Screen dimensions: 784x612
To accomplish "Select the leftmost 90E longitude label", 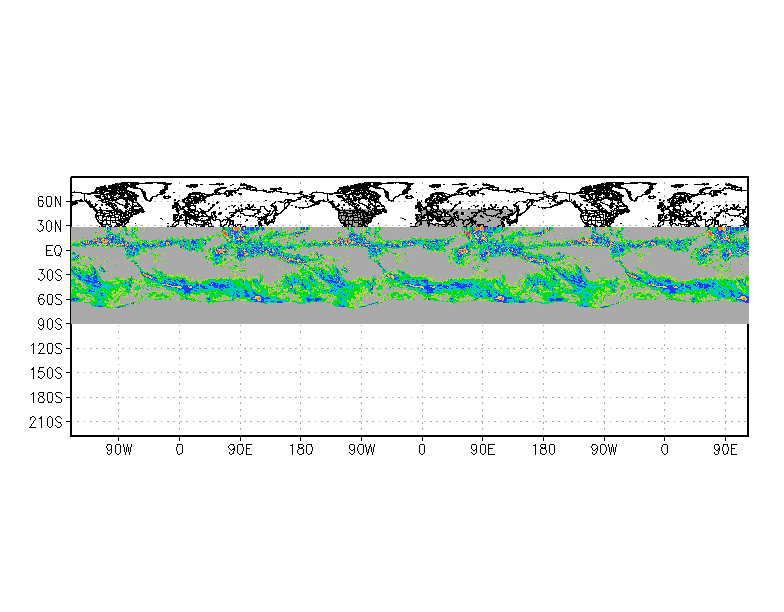I will pyautogui.click(x=240, y=450).
